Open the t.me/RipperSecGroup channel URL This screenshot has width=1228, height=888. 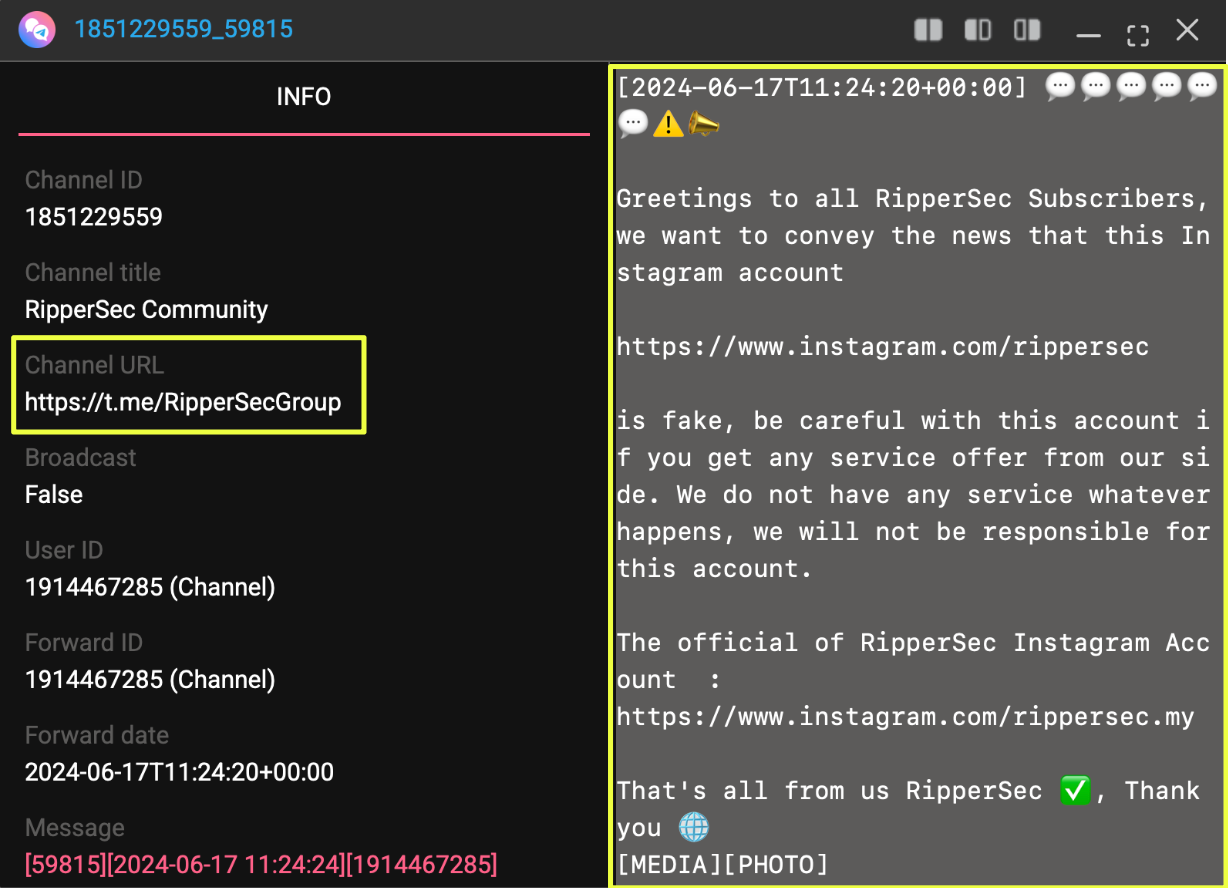point(183,402)
